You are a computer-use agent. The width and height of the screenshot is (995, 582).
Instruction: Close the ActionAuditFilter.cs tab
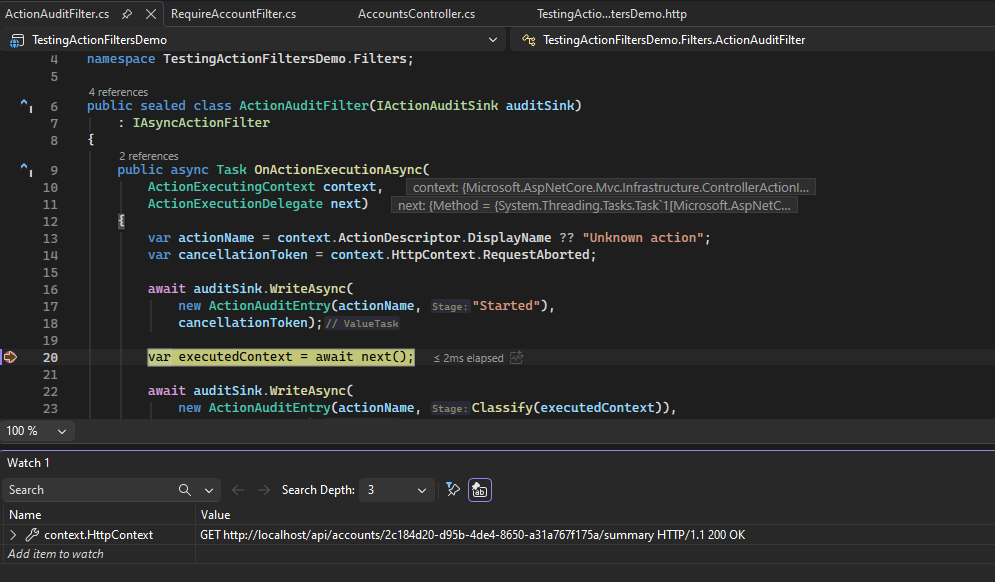(151, 13)
